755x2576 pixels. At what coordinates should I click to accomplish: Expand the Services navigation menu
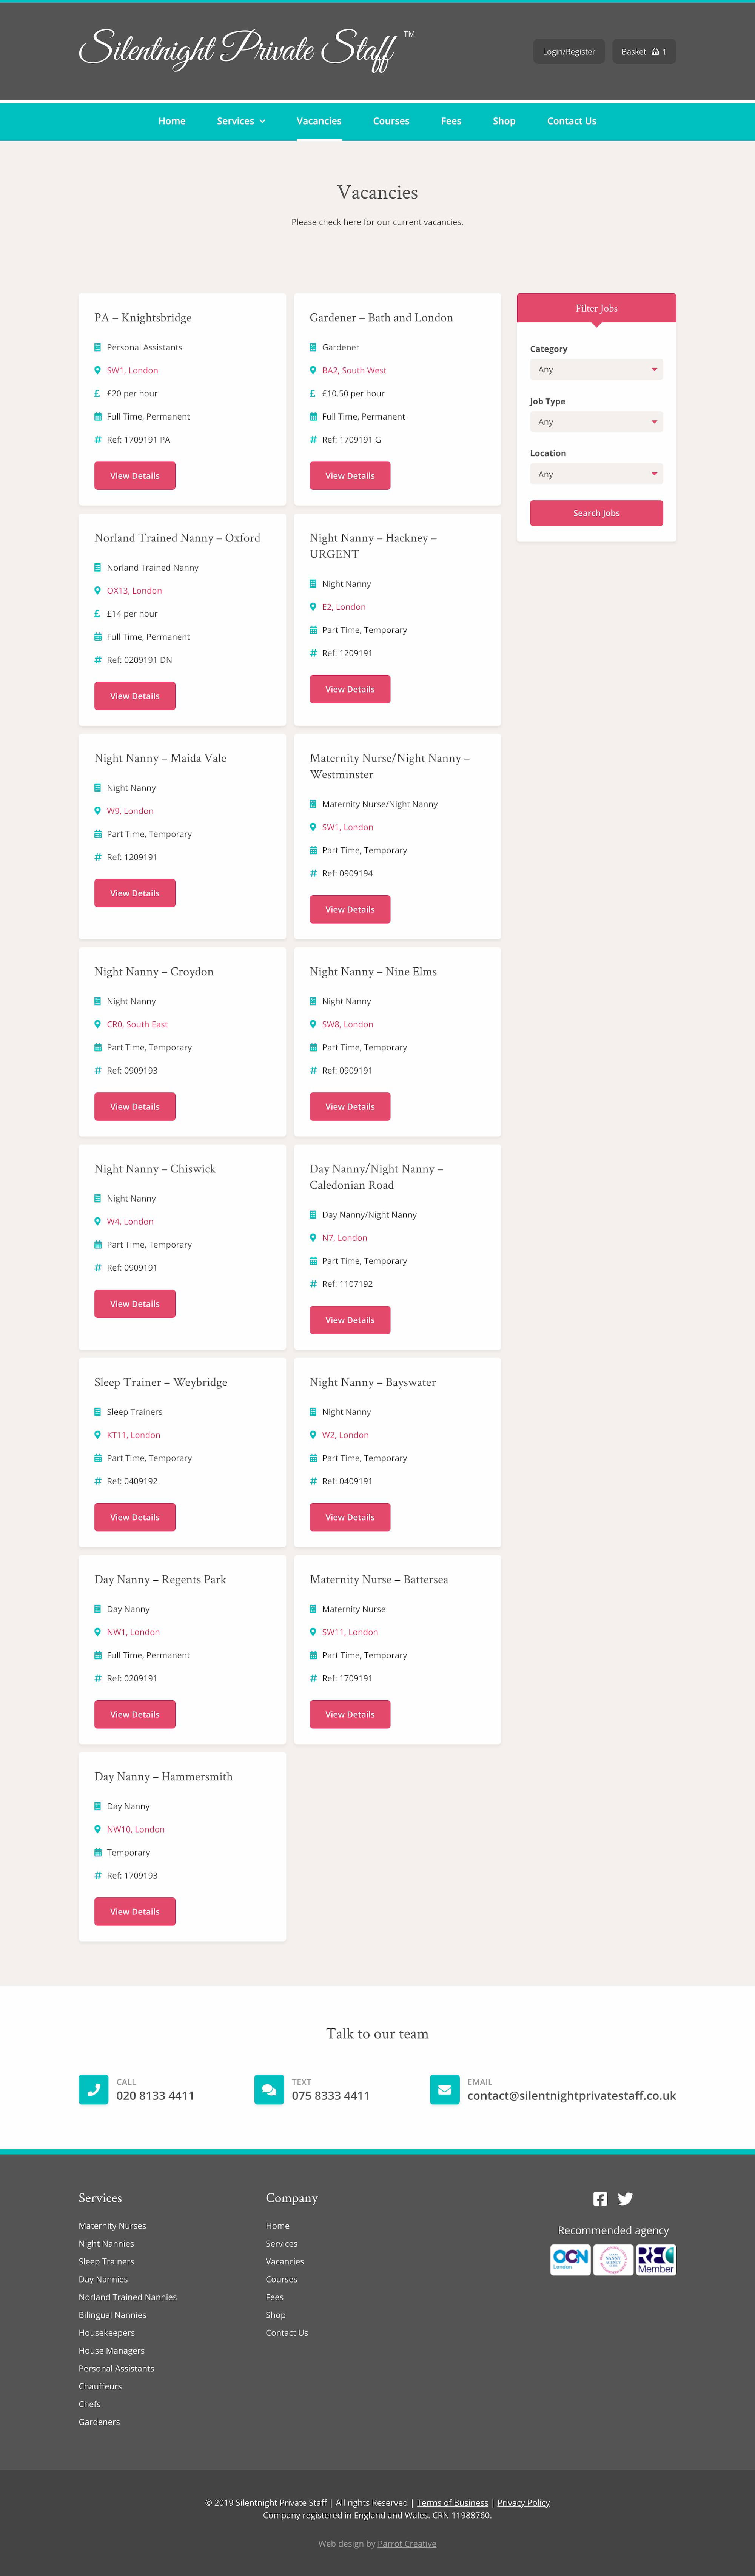coord(240,121)
